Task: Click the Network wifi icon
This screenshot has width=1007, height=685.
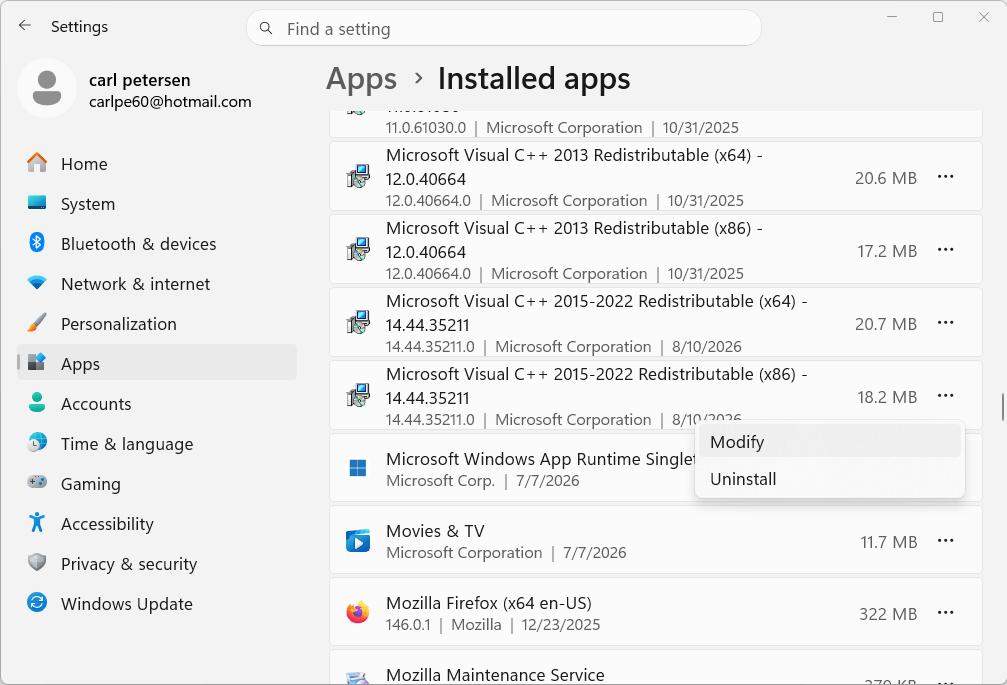Action: point(37,282)
